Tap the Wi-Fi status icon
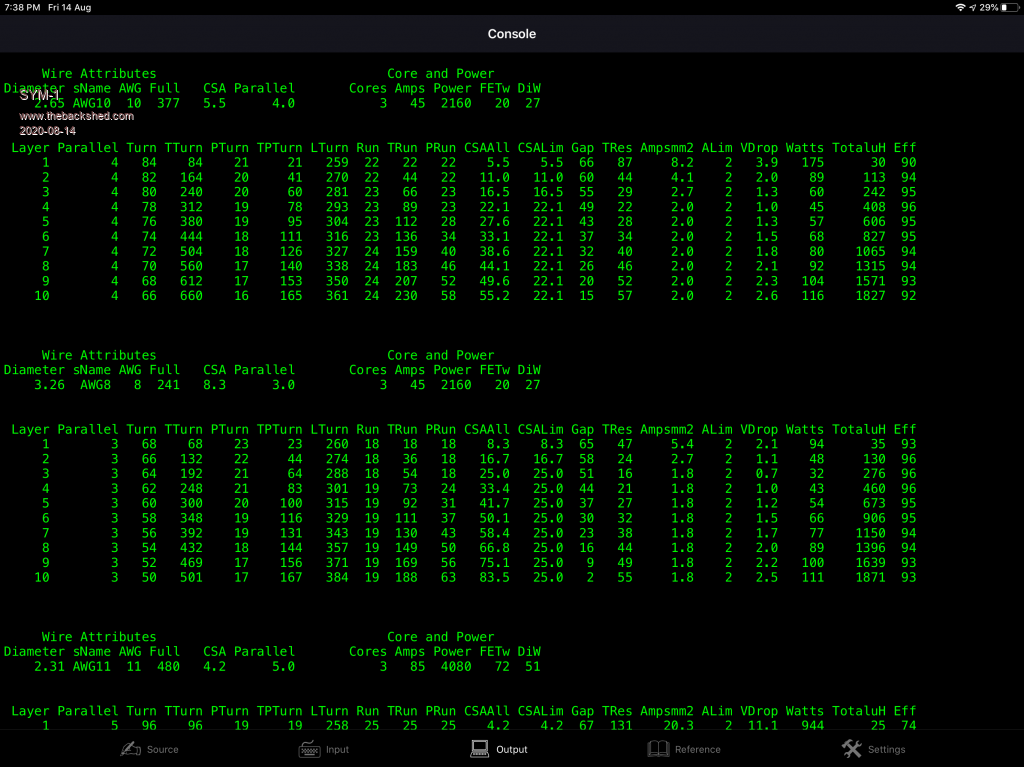1024x767 pixels. click(x=961, y=7)
